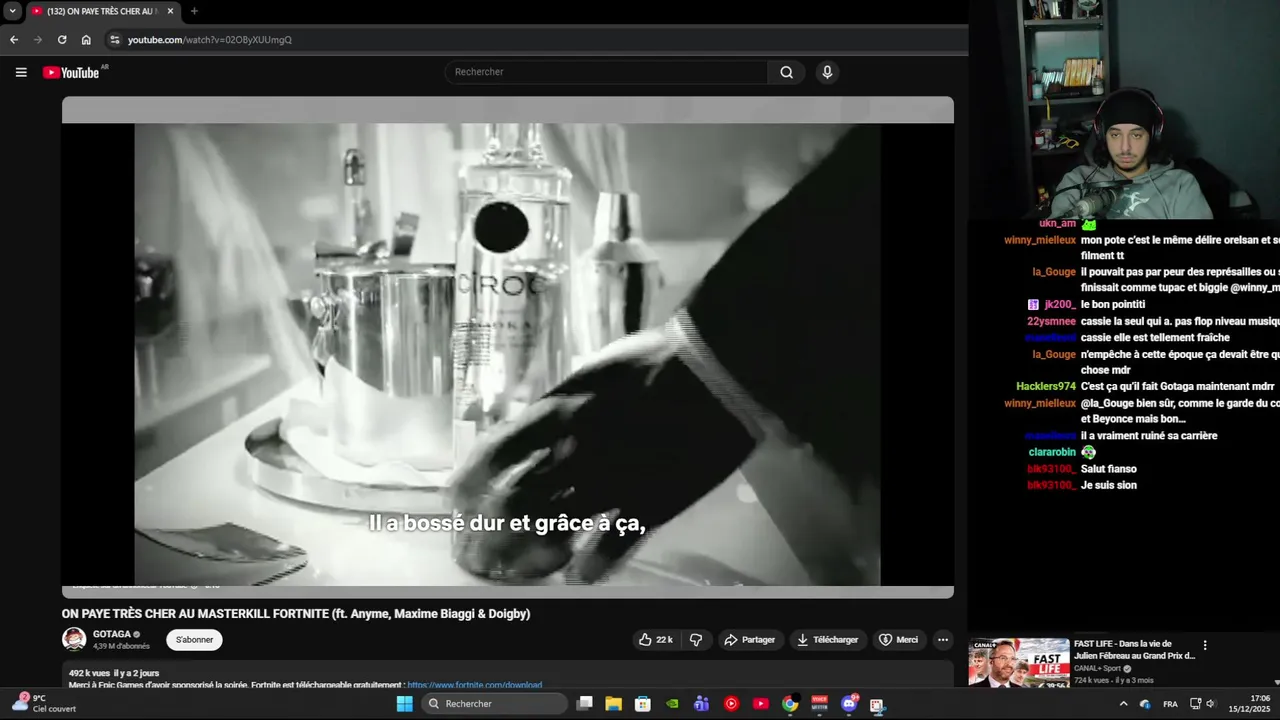
Task: Open the browser home page icon
Action: [x=86, y=40]
